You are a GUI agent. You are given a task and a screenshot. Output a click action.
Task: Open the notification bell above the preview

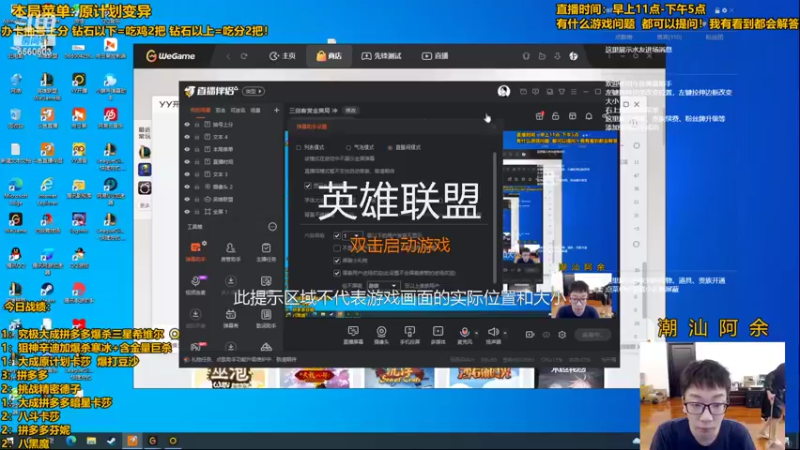(589, 116)
